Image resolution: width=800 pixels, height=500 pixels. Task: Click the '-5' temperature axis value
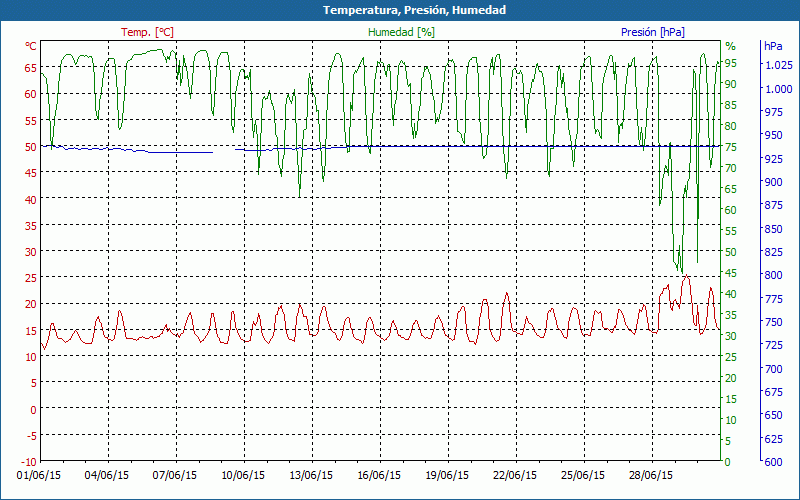click(31, 436)
